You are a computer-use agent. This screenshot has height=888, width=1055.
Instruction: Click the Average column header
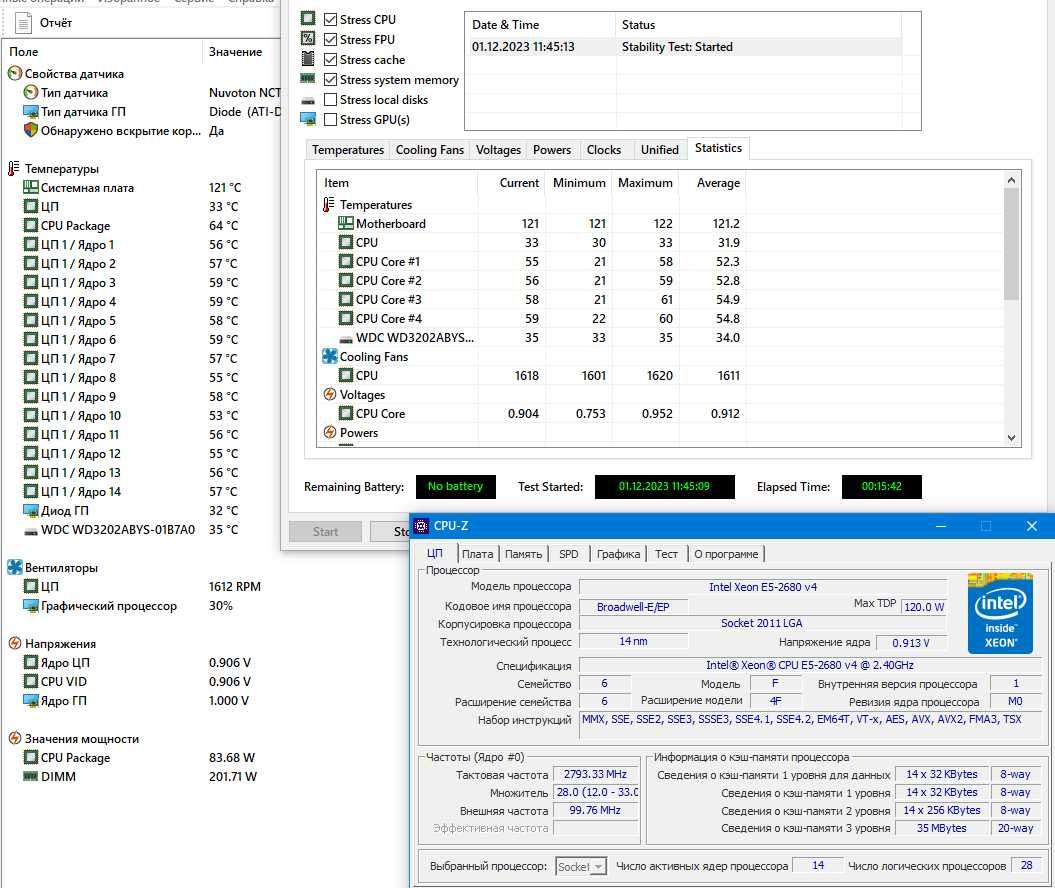[x=711, y=182]
